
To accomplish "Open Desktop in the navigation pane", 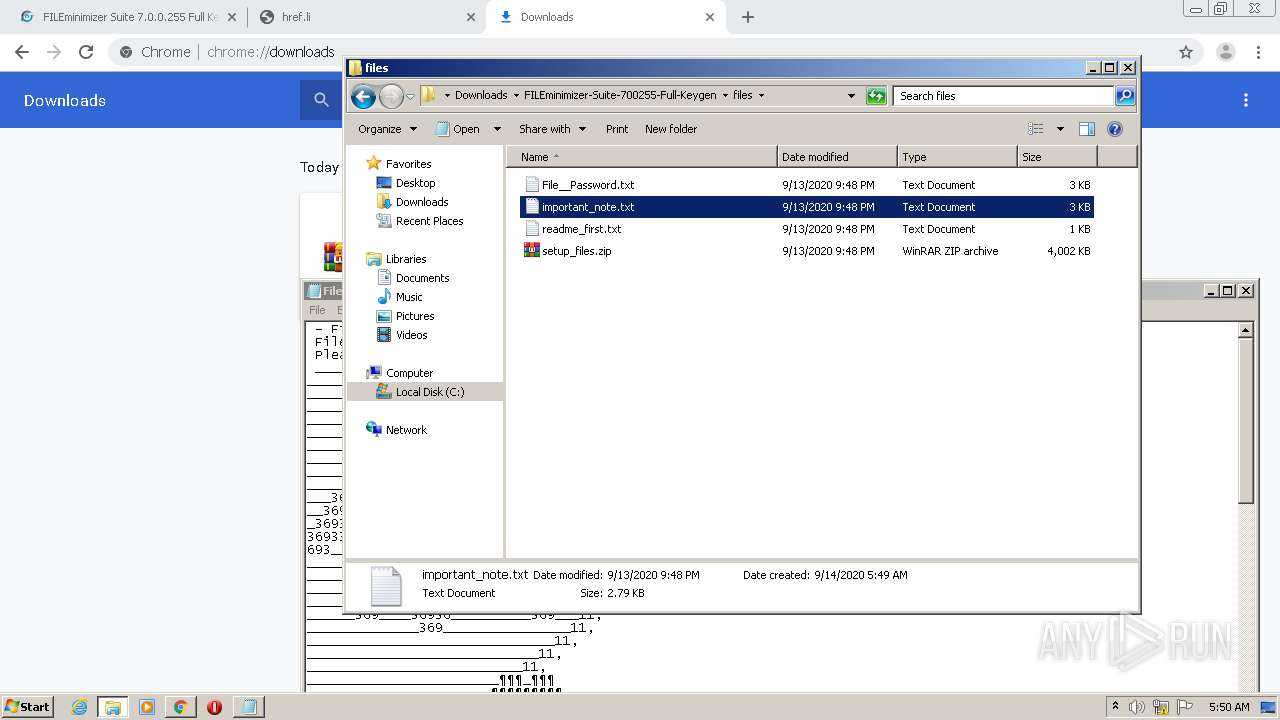I will 406,183.
